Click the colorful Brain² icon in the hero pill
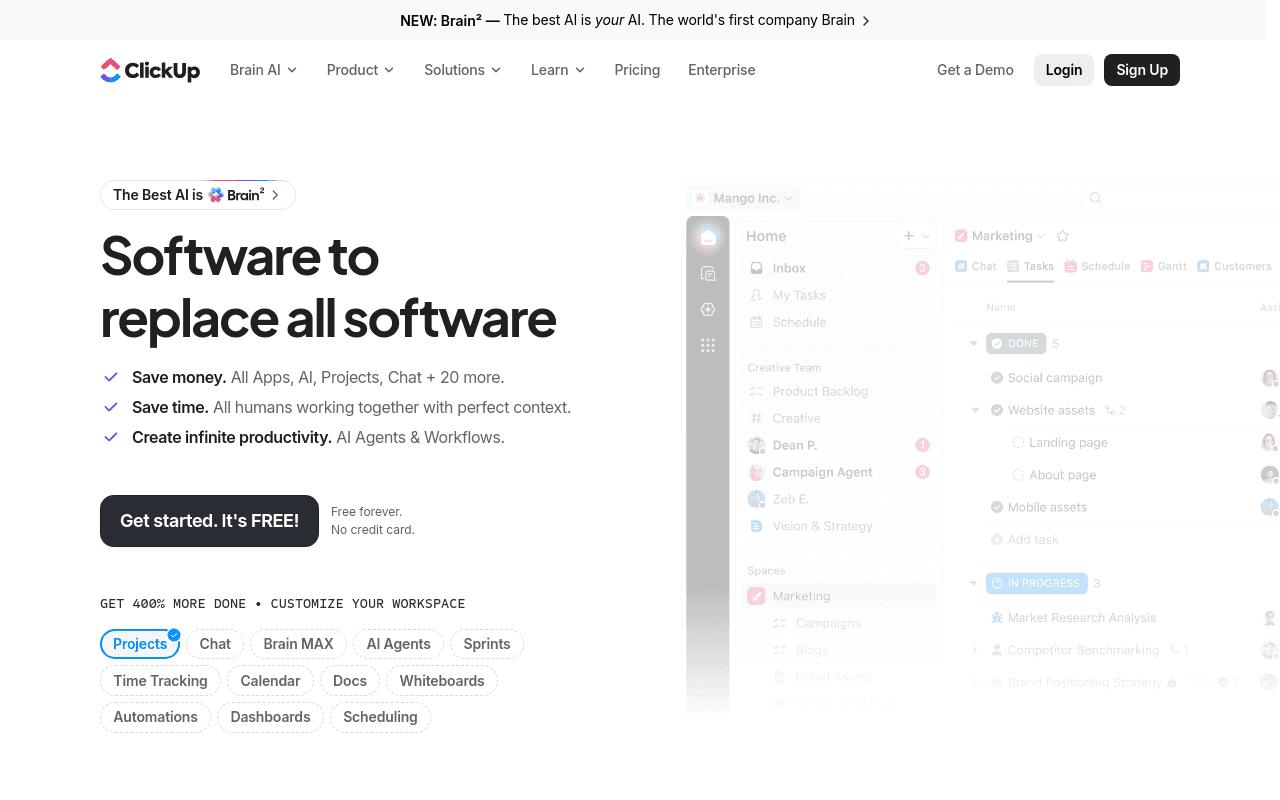 [216, 195]
